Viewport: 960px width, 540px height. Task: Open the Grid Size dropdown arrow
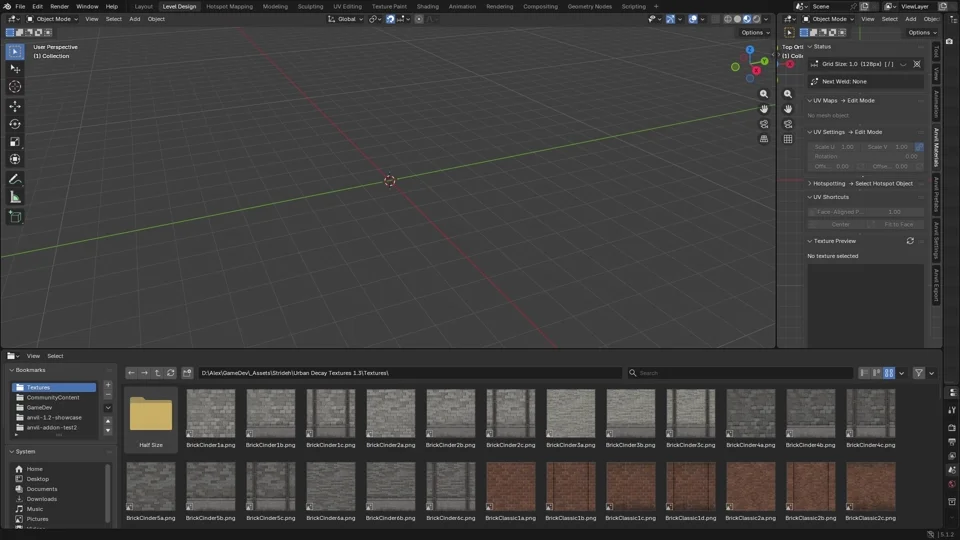pos(903,64)
